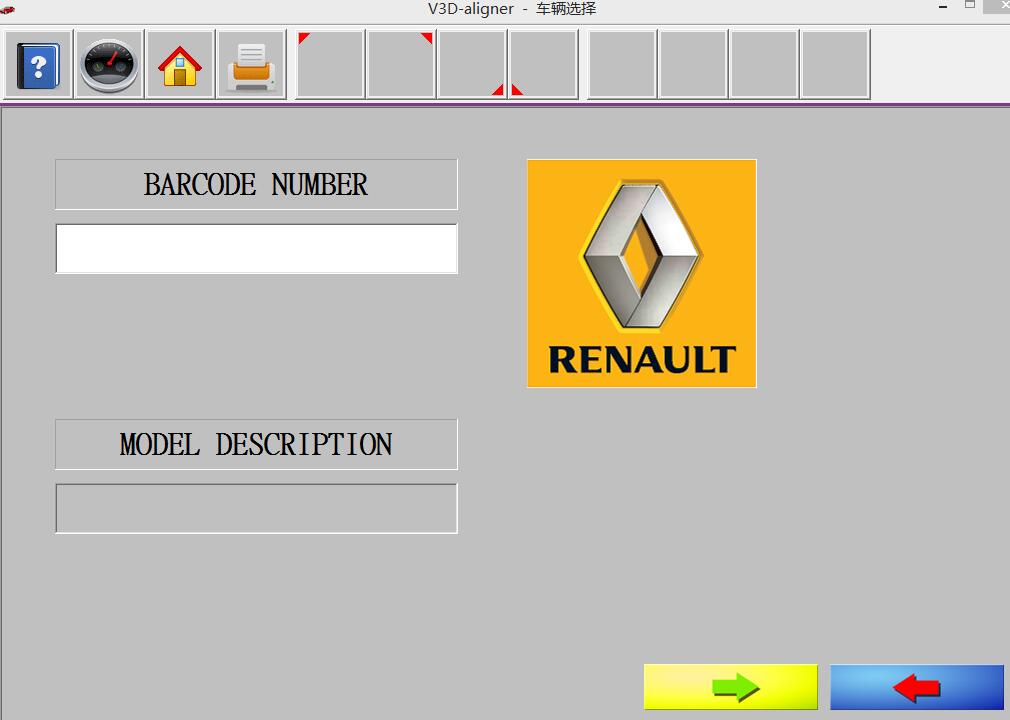Viewport: 1010px width, 720px height.
Task: Go to home via house icon
Action: tap(180, 65)
